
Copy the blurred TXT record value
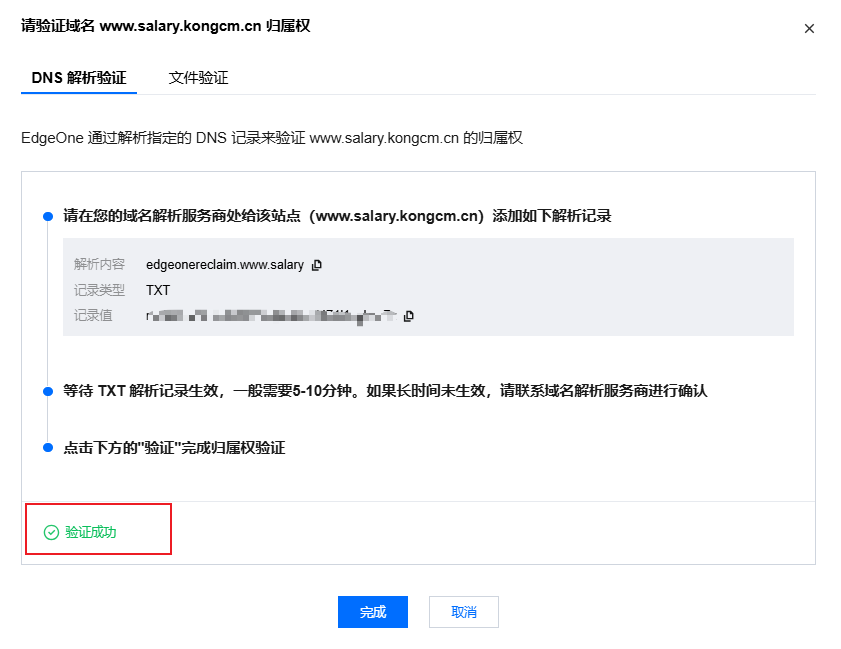[x=408, y=316]
